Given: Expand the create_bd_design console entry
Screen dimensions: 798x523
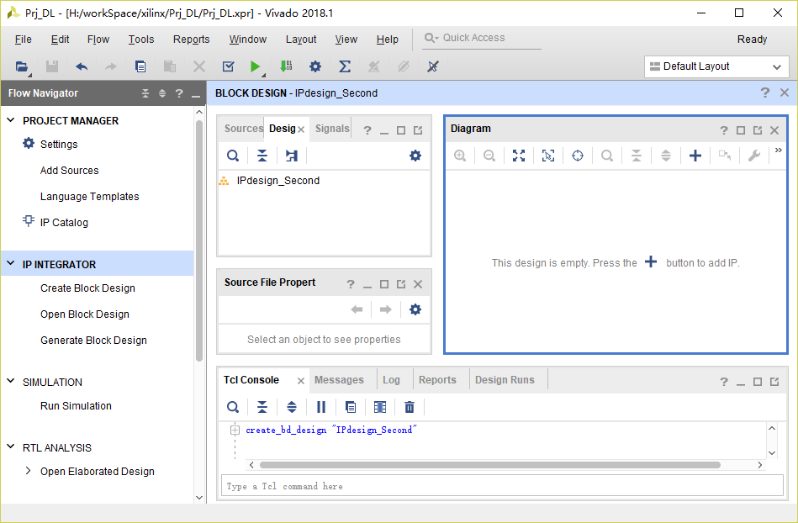Looking at the screenshot, I should click(x=235, y=430).
